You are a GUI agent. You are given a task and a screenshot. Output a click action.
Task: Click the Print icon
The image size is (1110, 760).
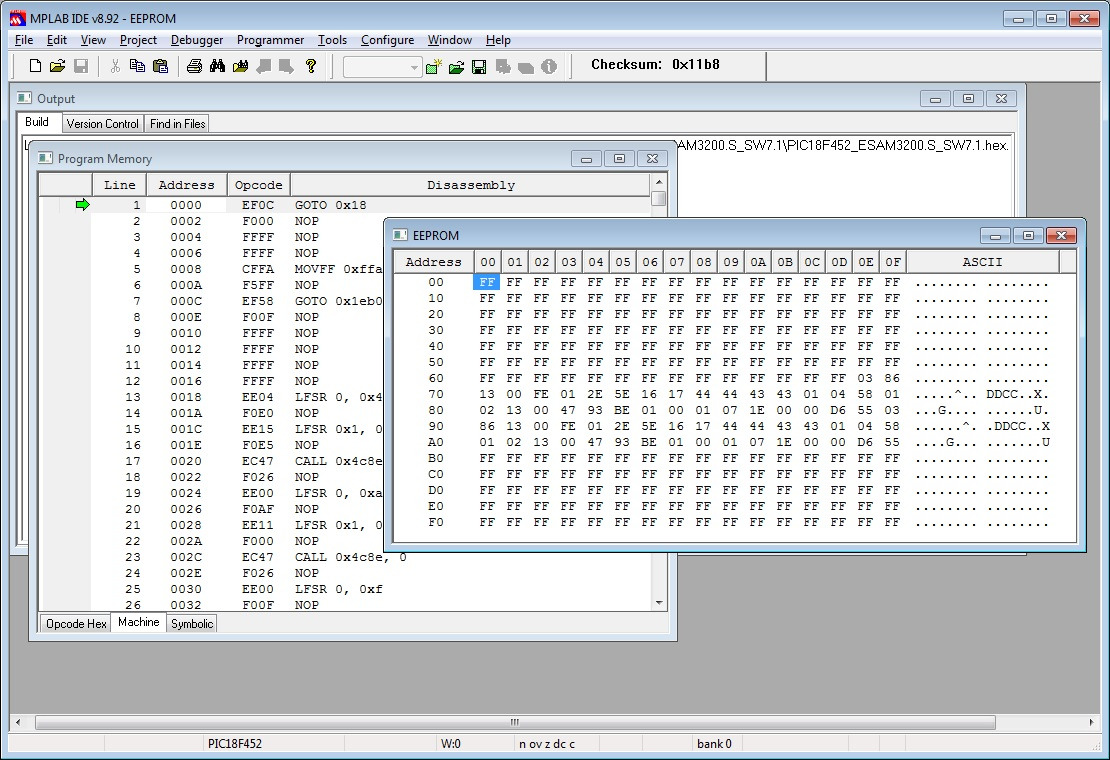click(x=194, y=66)
